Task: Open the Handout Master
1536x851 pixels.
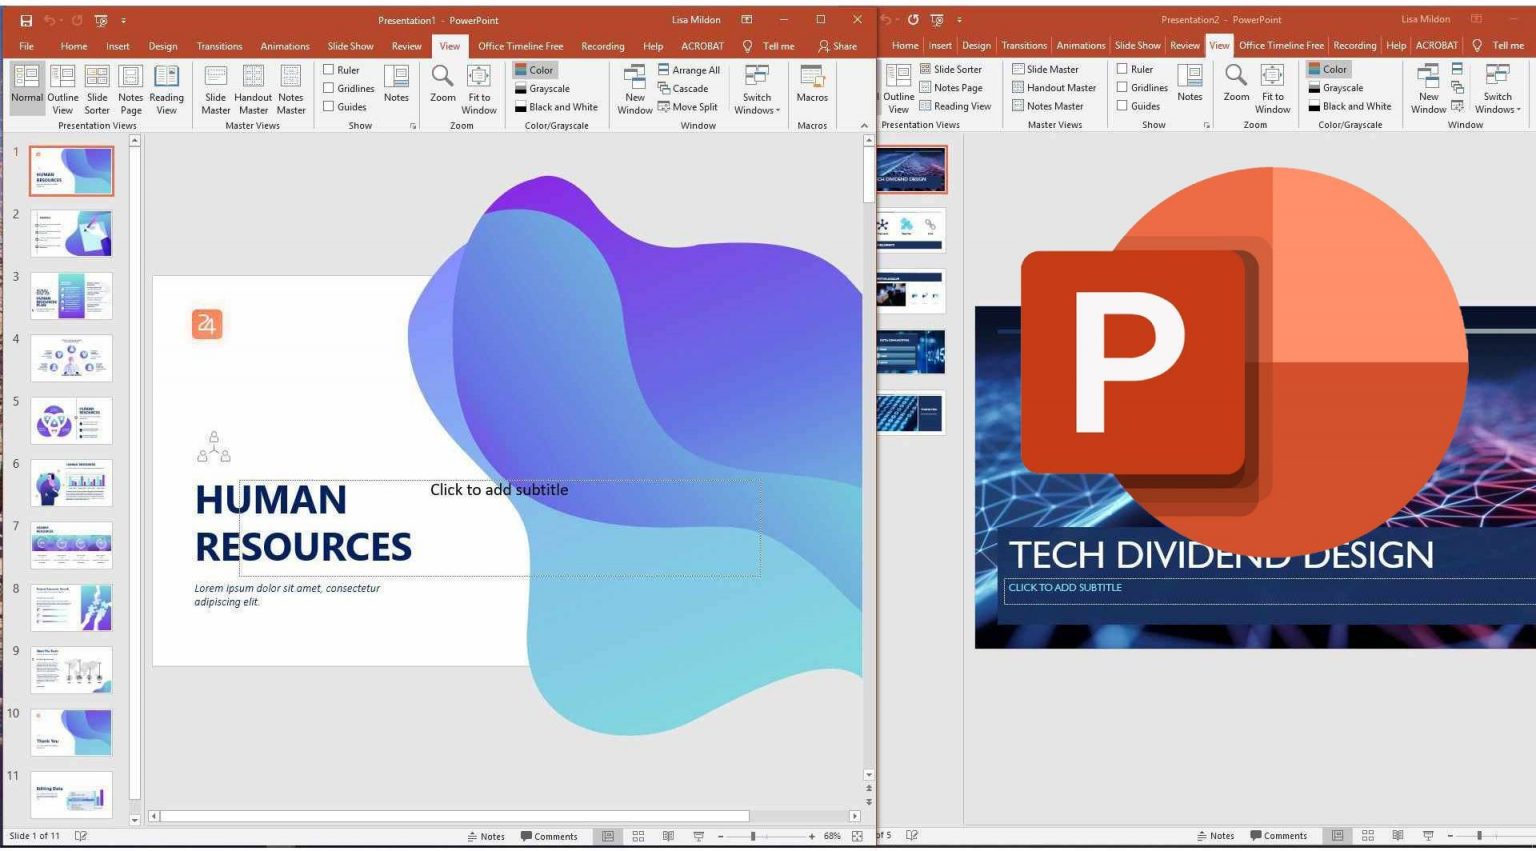Action: 253,89
